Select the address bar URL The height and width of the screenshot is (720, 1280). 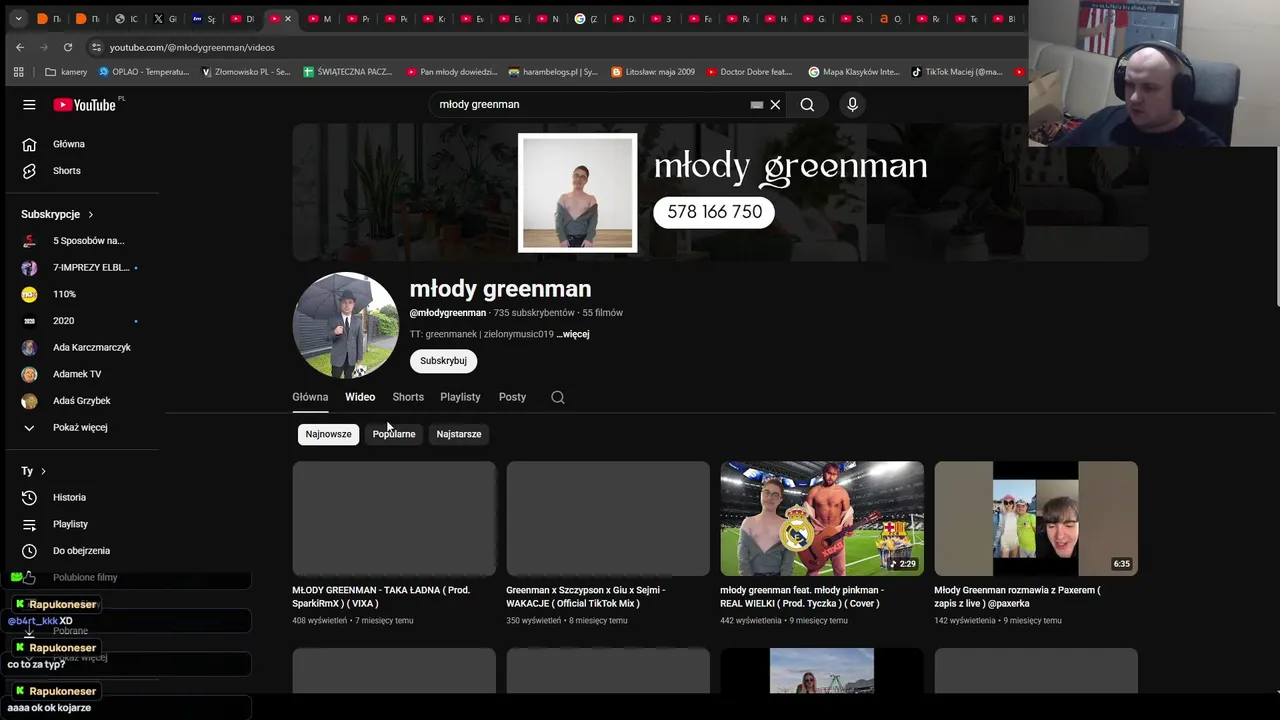point(191,47)
